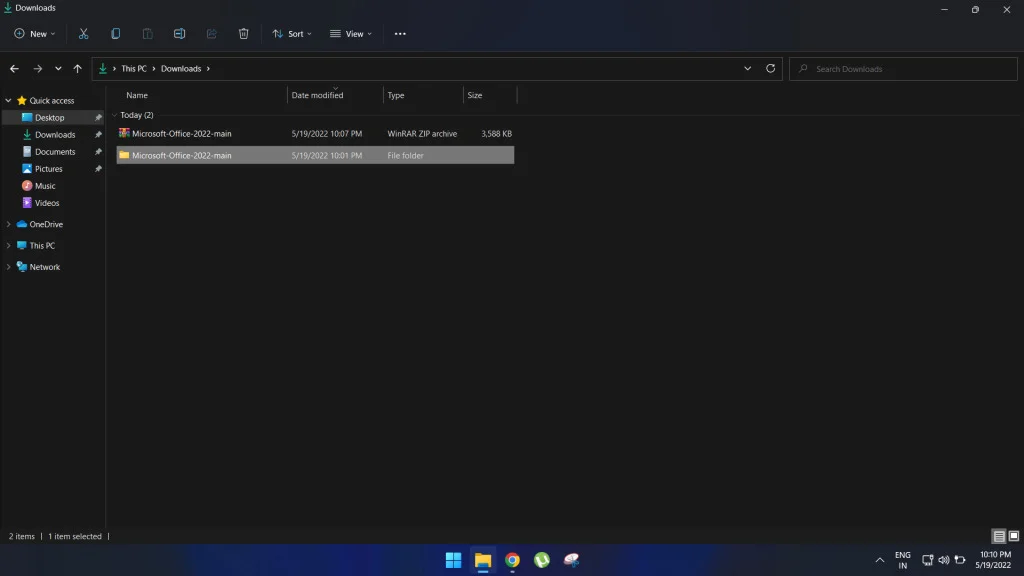Viewport: 1024px width, 576px height.
Task: Click File Explorer on the taskbar
Action: (x=483, y=560)
